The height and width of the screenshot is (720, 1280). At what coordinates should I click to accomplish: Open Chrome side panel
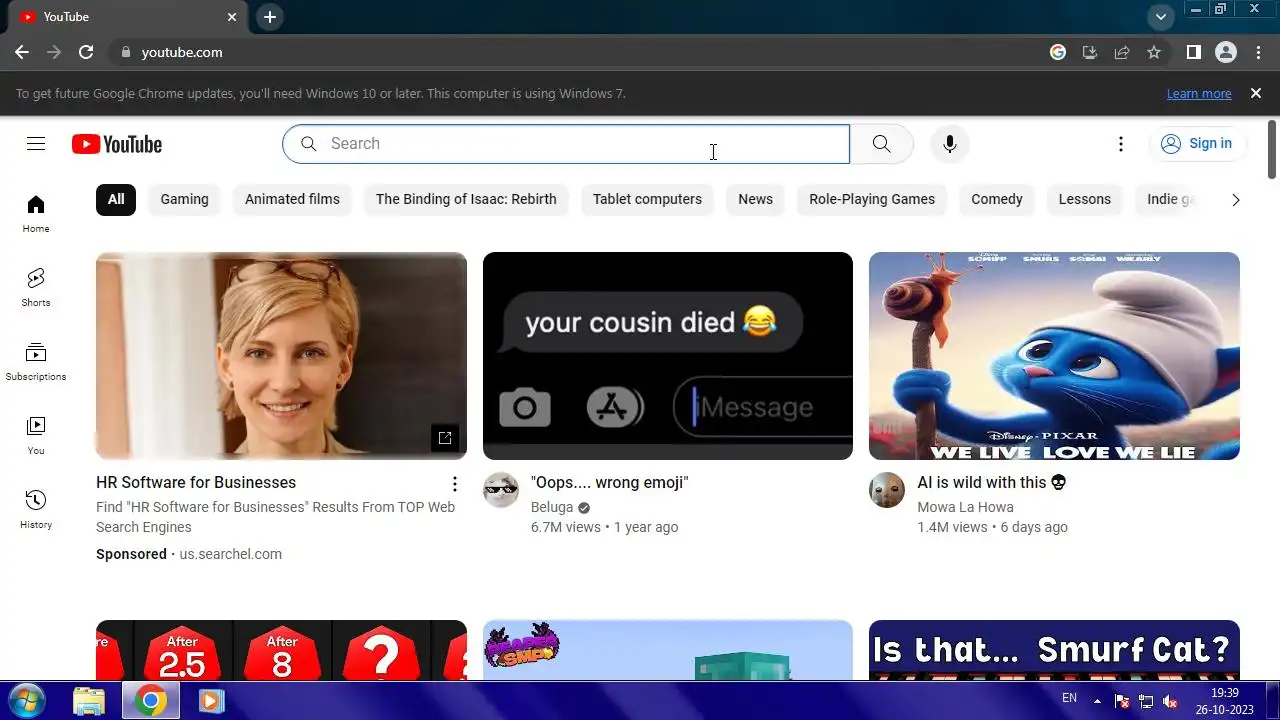click(1193, 52)
